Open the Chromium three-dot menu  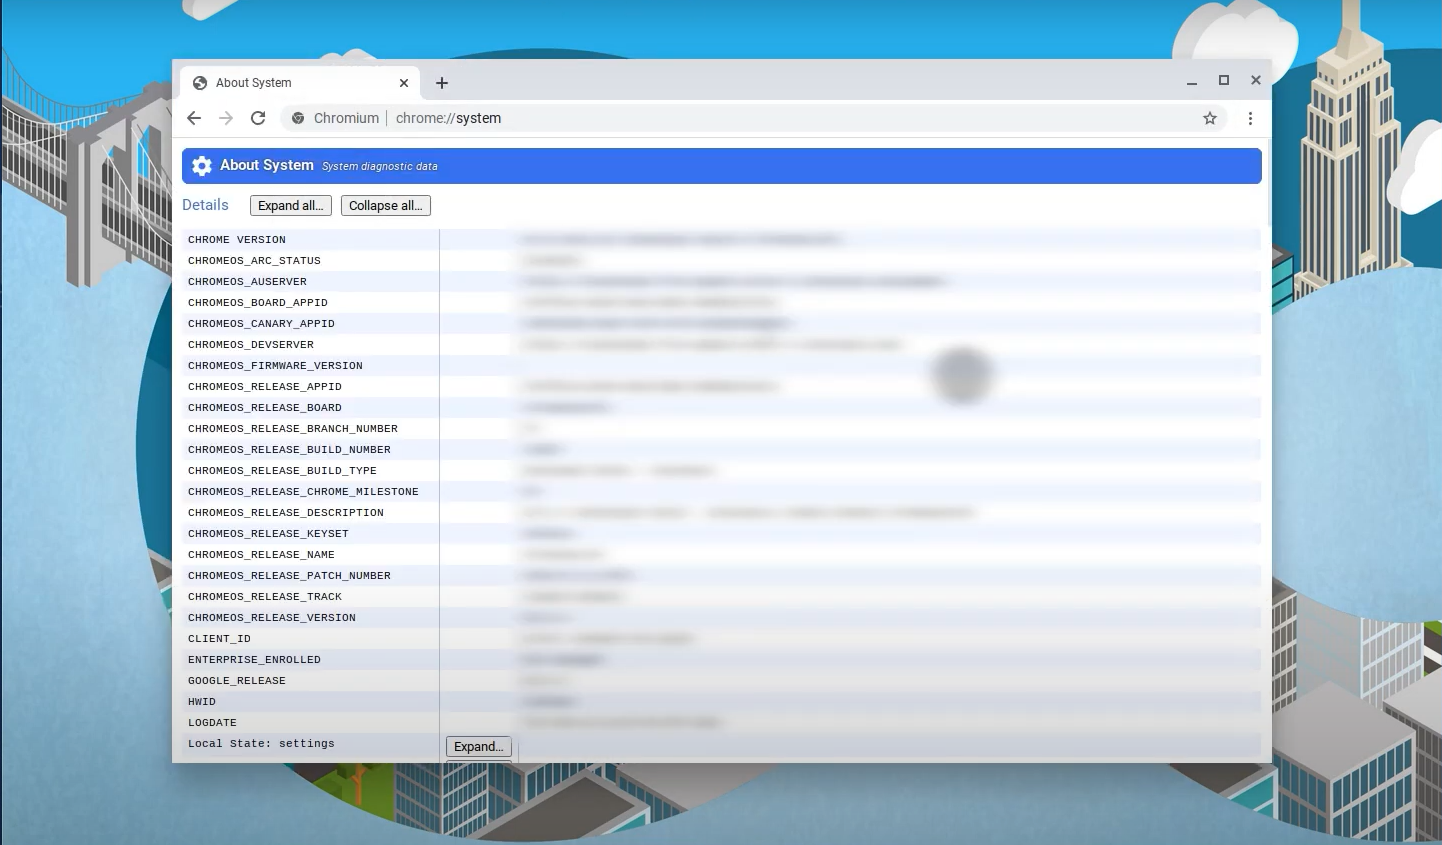coord(1250,118)
